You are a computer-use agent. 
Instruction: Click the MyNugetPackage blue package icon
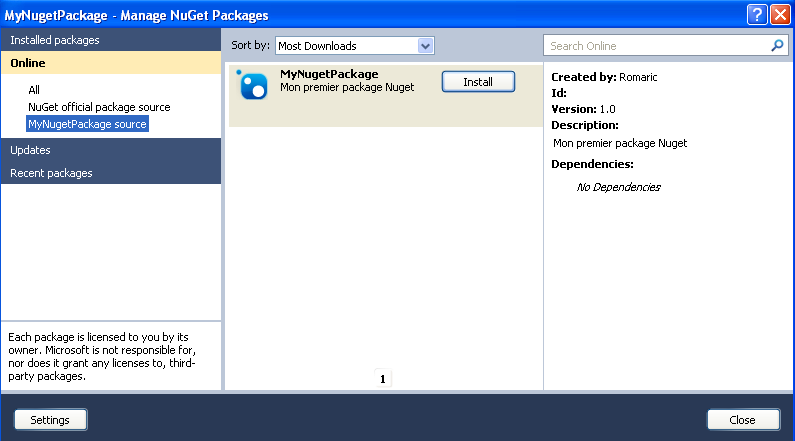tap(253, 86)
